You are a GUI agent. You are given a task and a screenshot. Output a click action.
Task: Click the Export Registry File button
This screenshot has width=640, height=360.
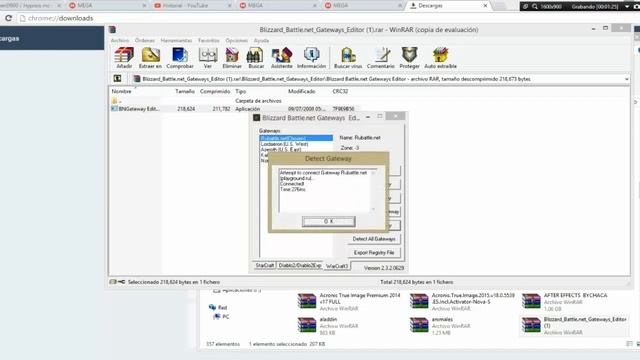(374, 253)
